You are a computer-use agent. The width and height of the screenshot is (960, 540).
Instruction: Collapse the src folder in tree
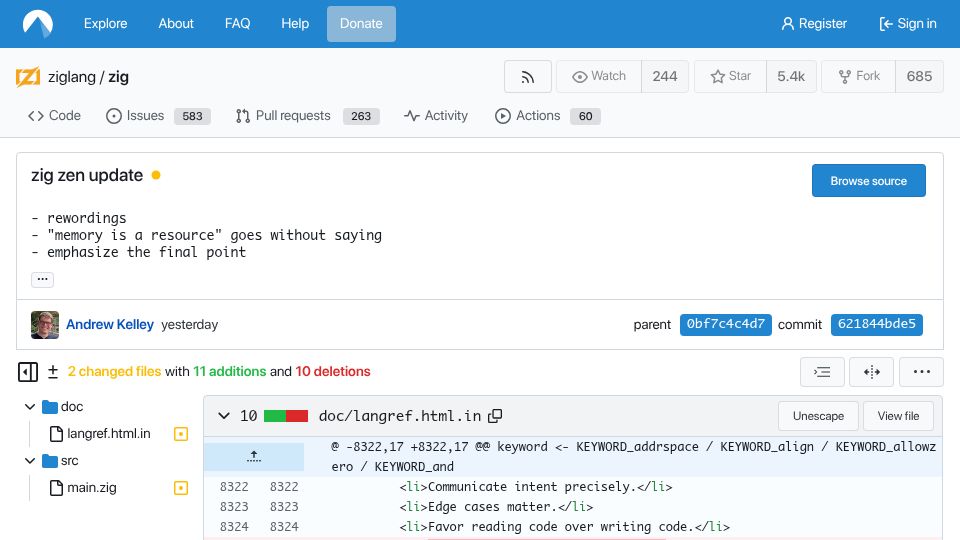tap(29, 460)
